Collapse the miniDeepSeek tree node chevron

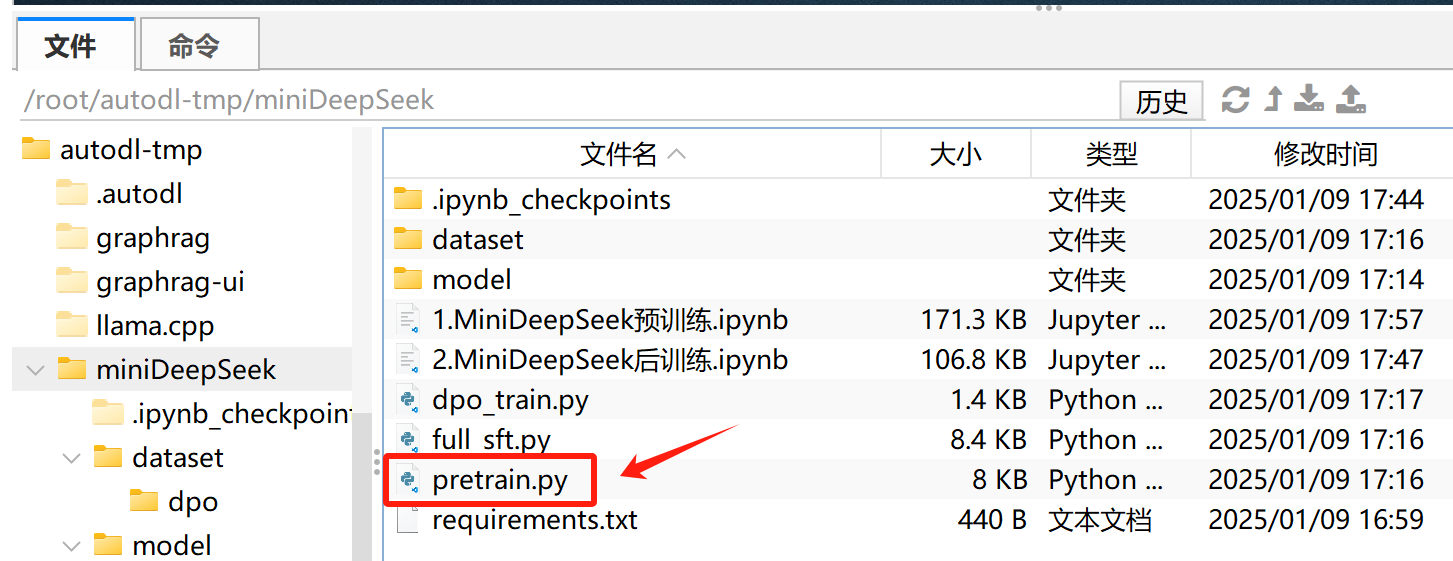[x=36, y=370]
